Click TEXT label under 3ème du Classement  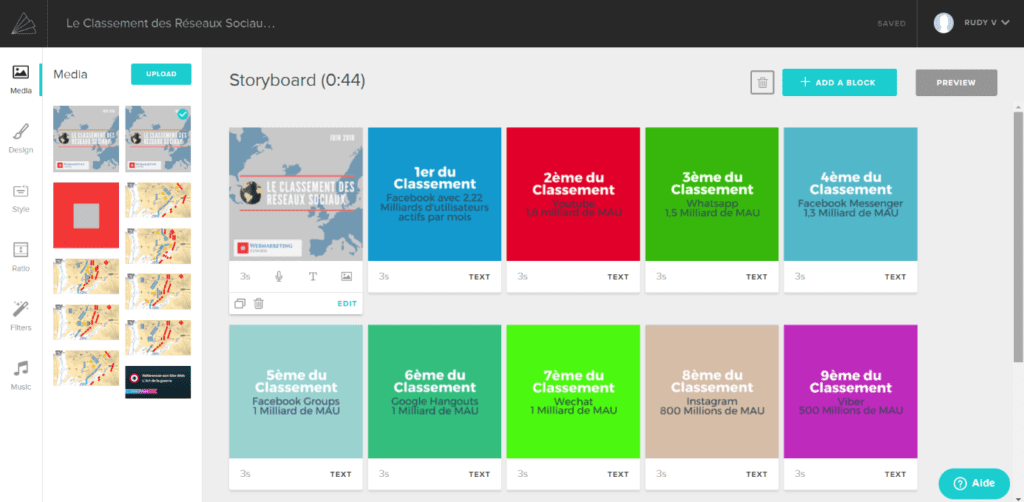point(757,277)
